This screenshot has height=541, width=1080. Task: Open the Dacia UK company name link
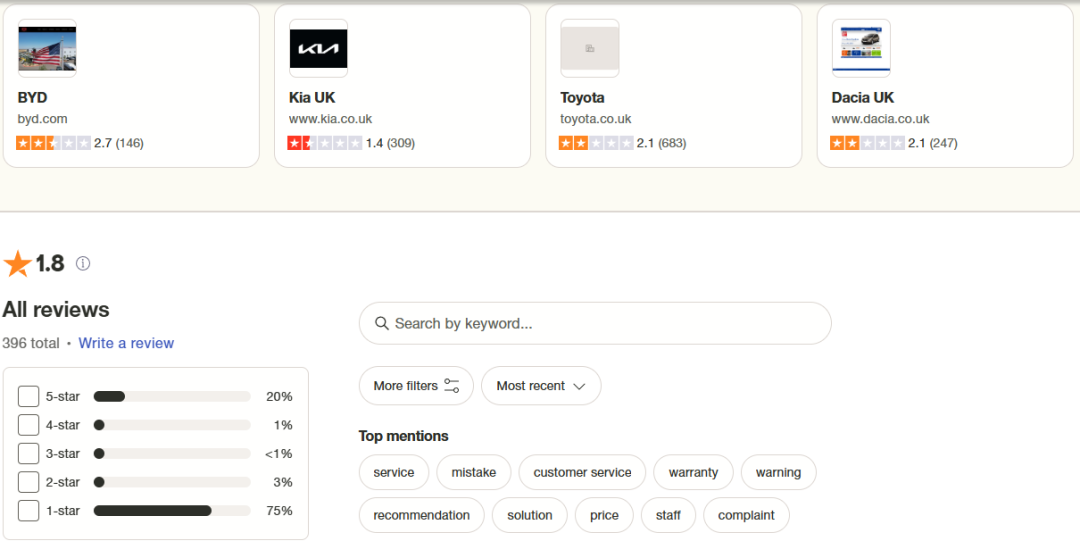point(862,98)
